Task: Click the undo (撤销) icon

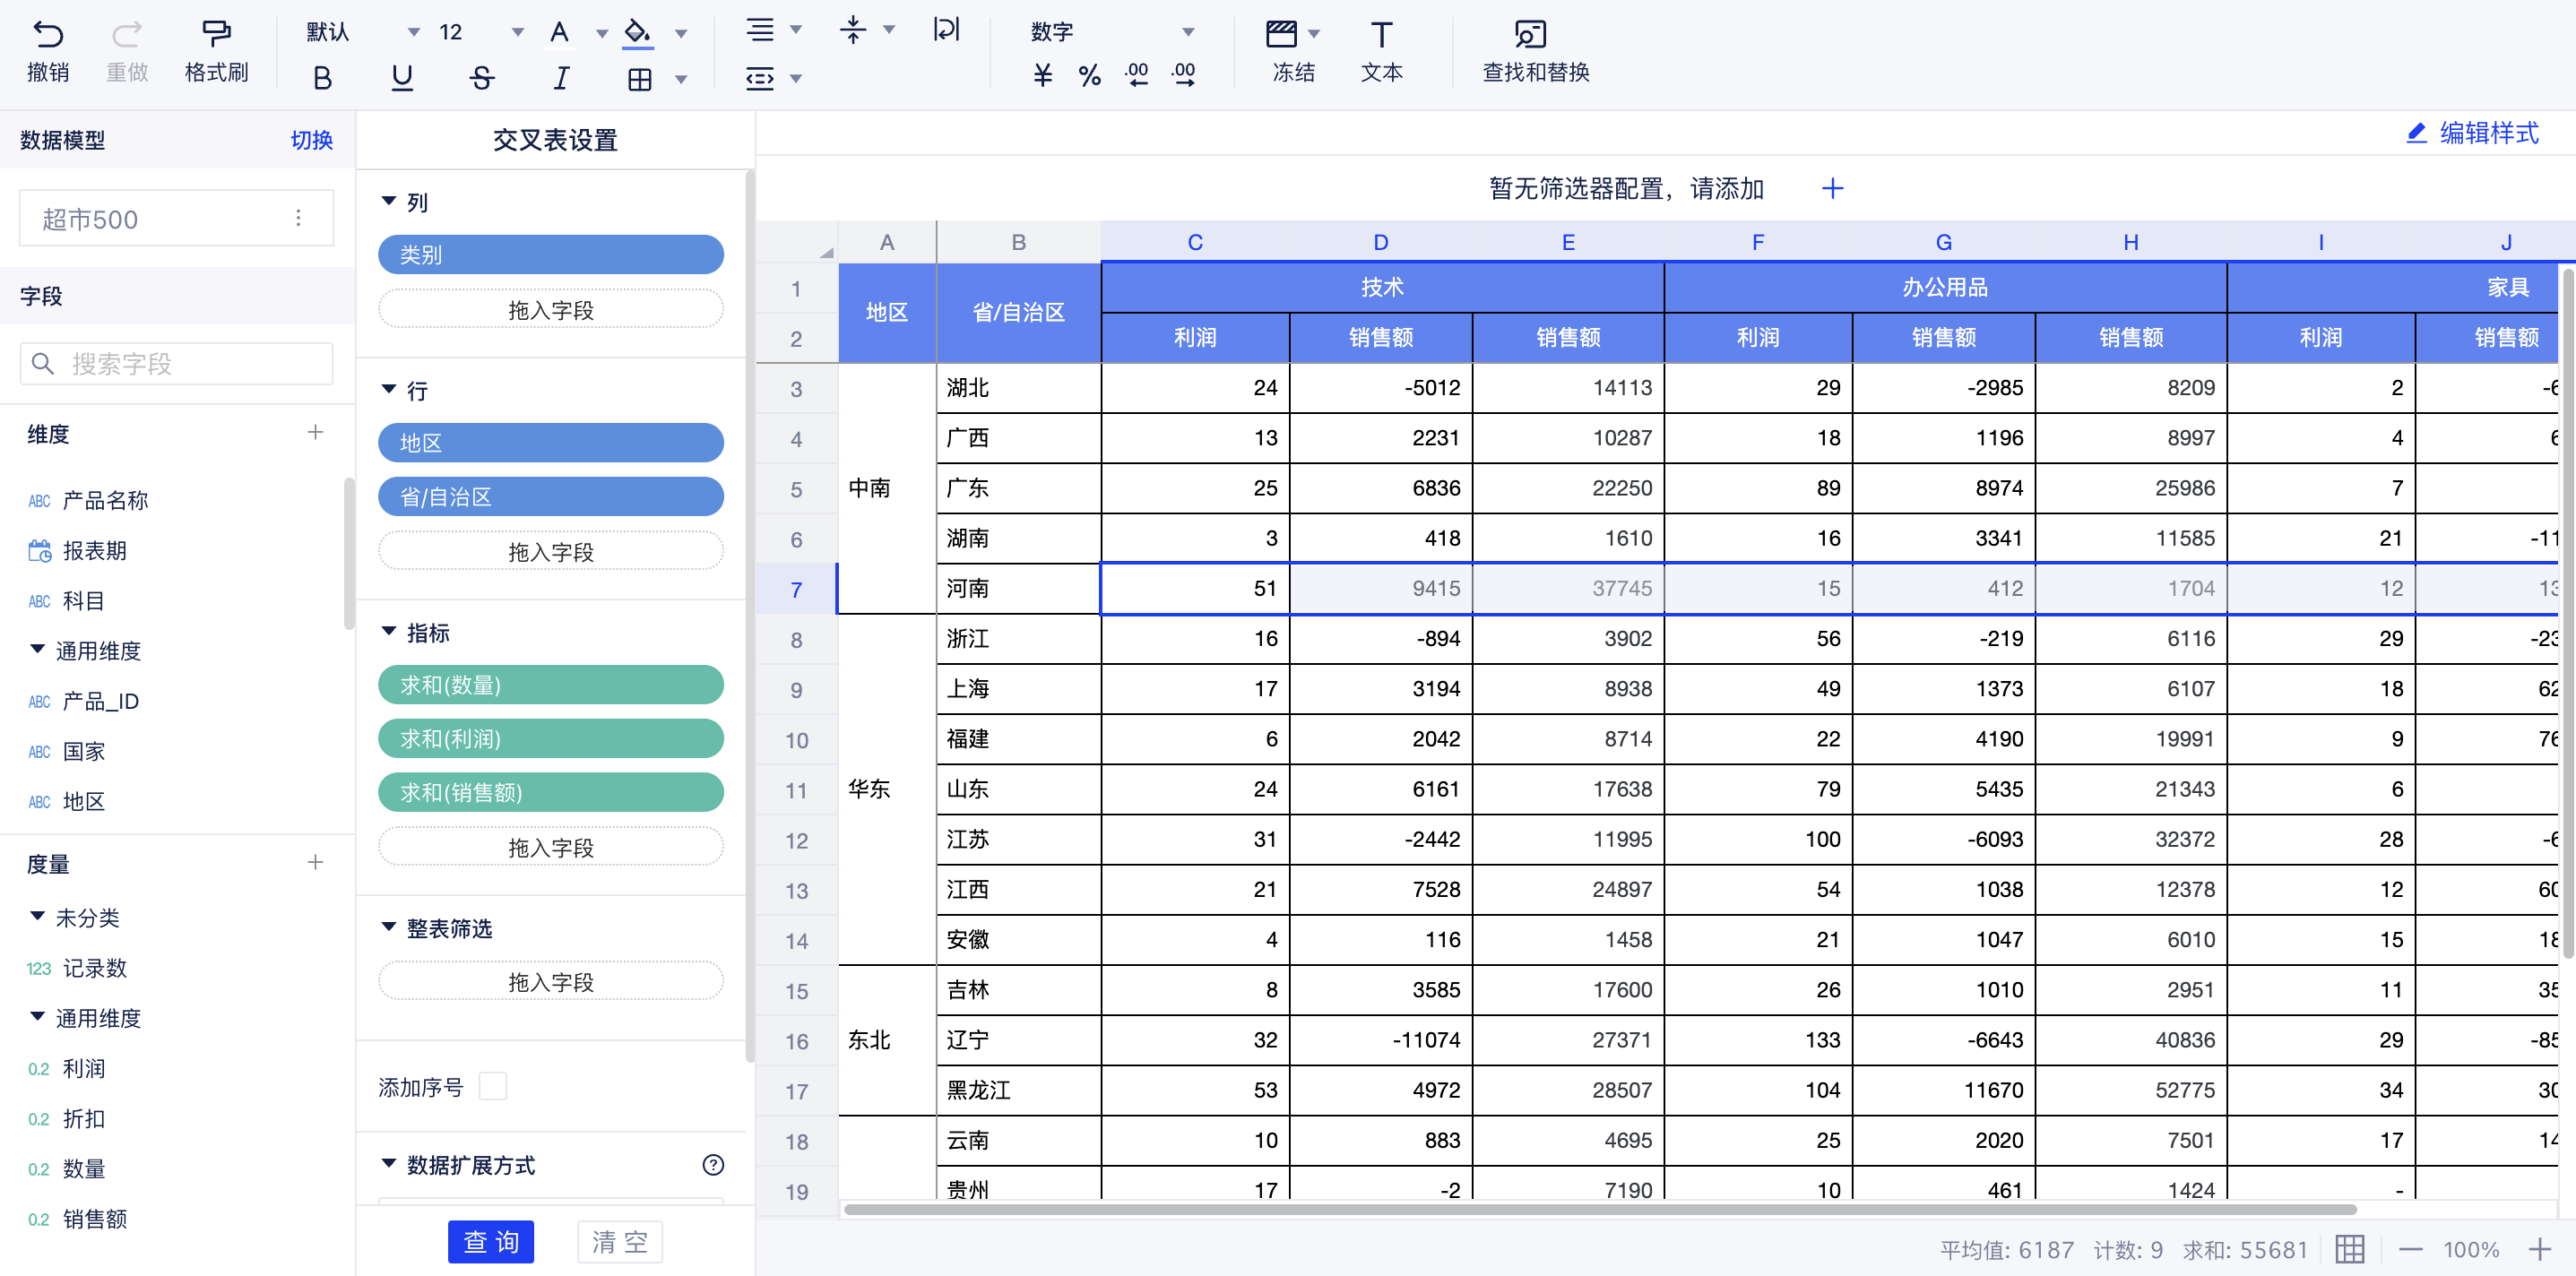Action: point(47,35)
